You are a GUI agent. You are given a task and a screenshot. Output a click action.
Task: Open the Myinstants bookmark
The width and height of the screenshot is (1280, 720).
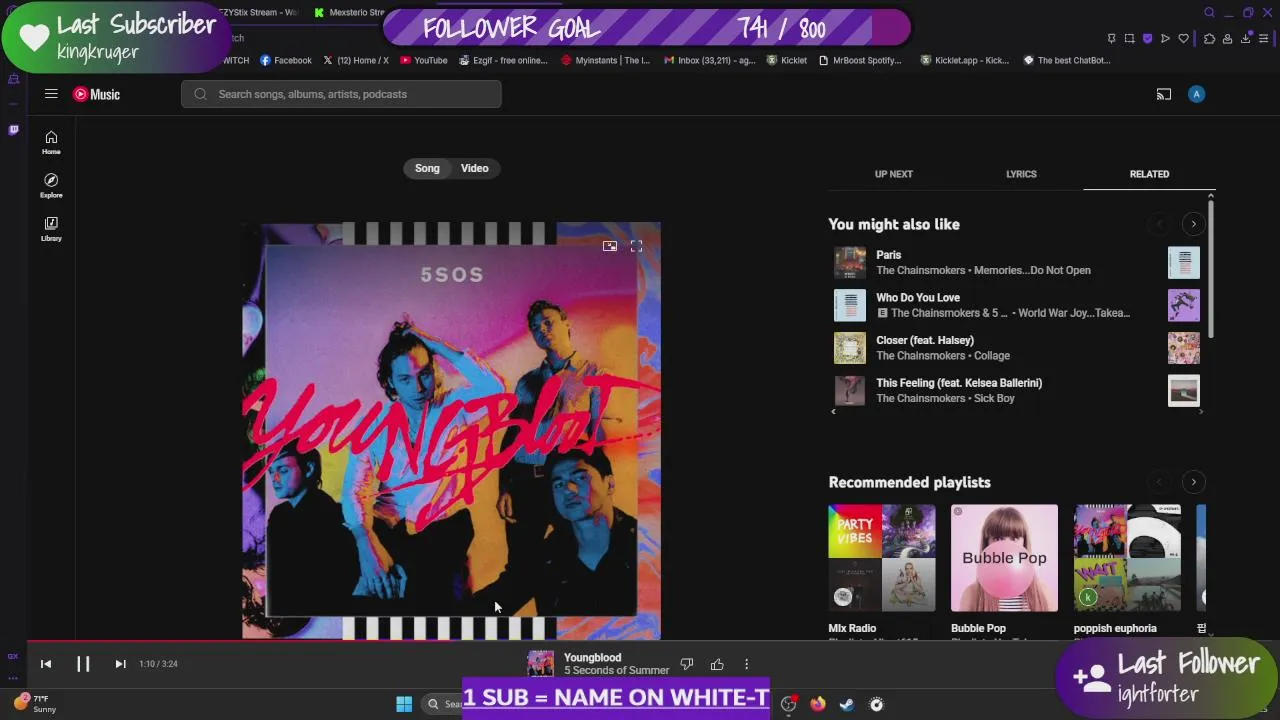[x=606, y=60]
